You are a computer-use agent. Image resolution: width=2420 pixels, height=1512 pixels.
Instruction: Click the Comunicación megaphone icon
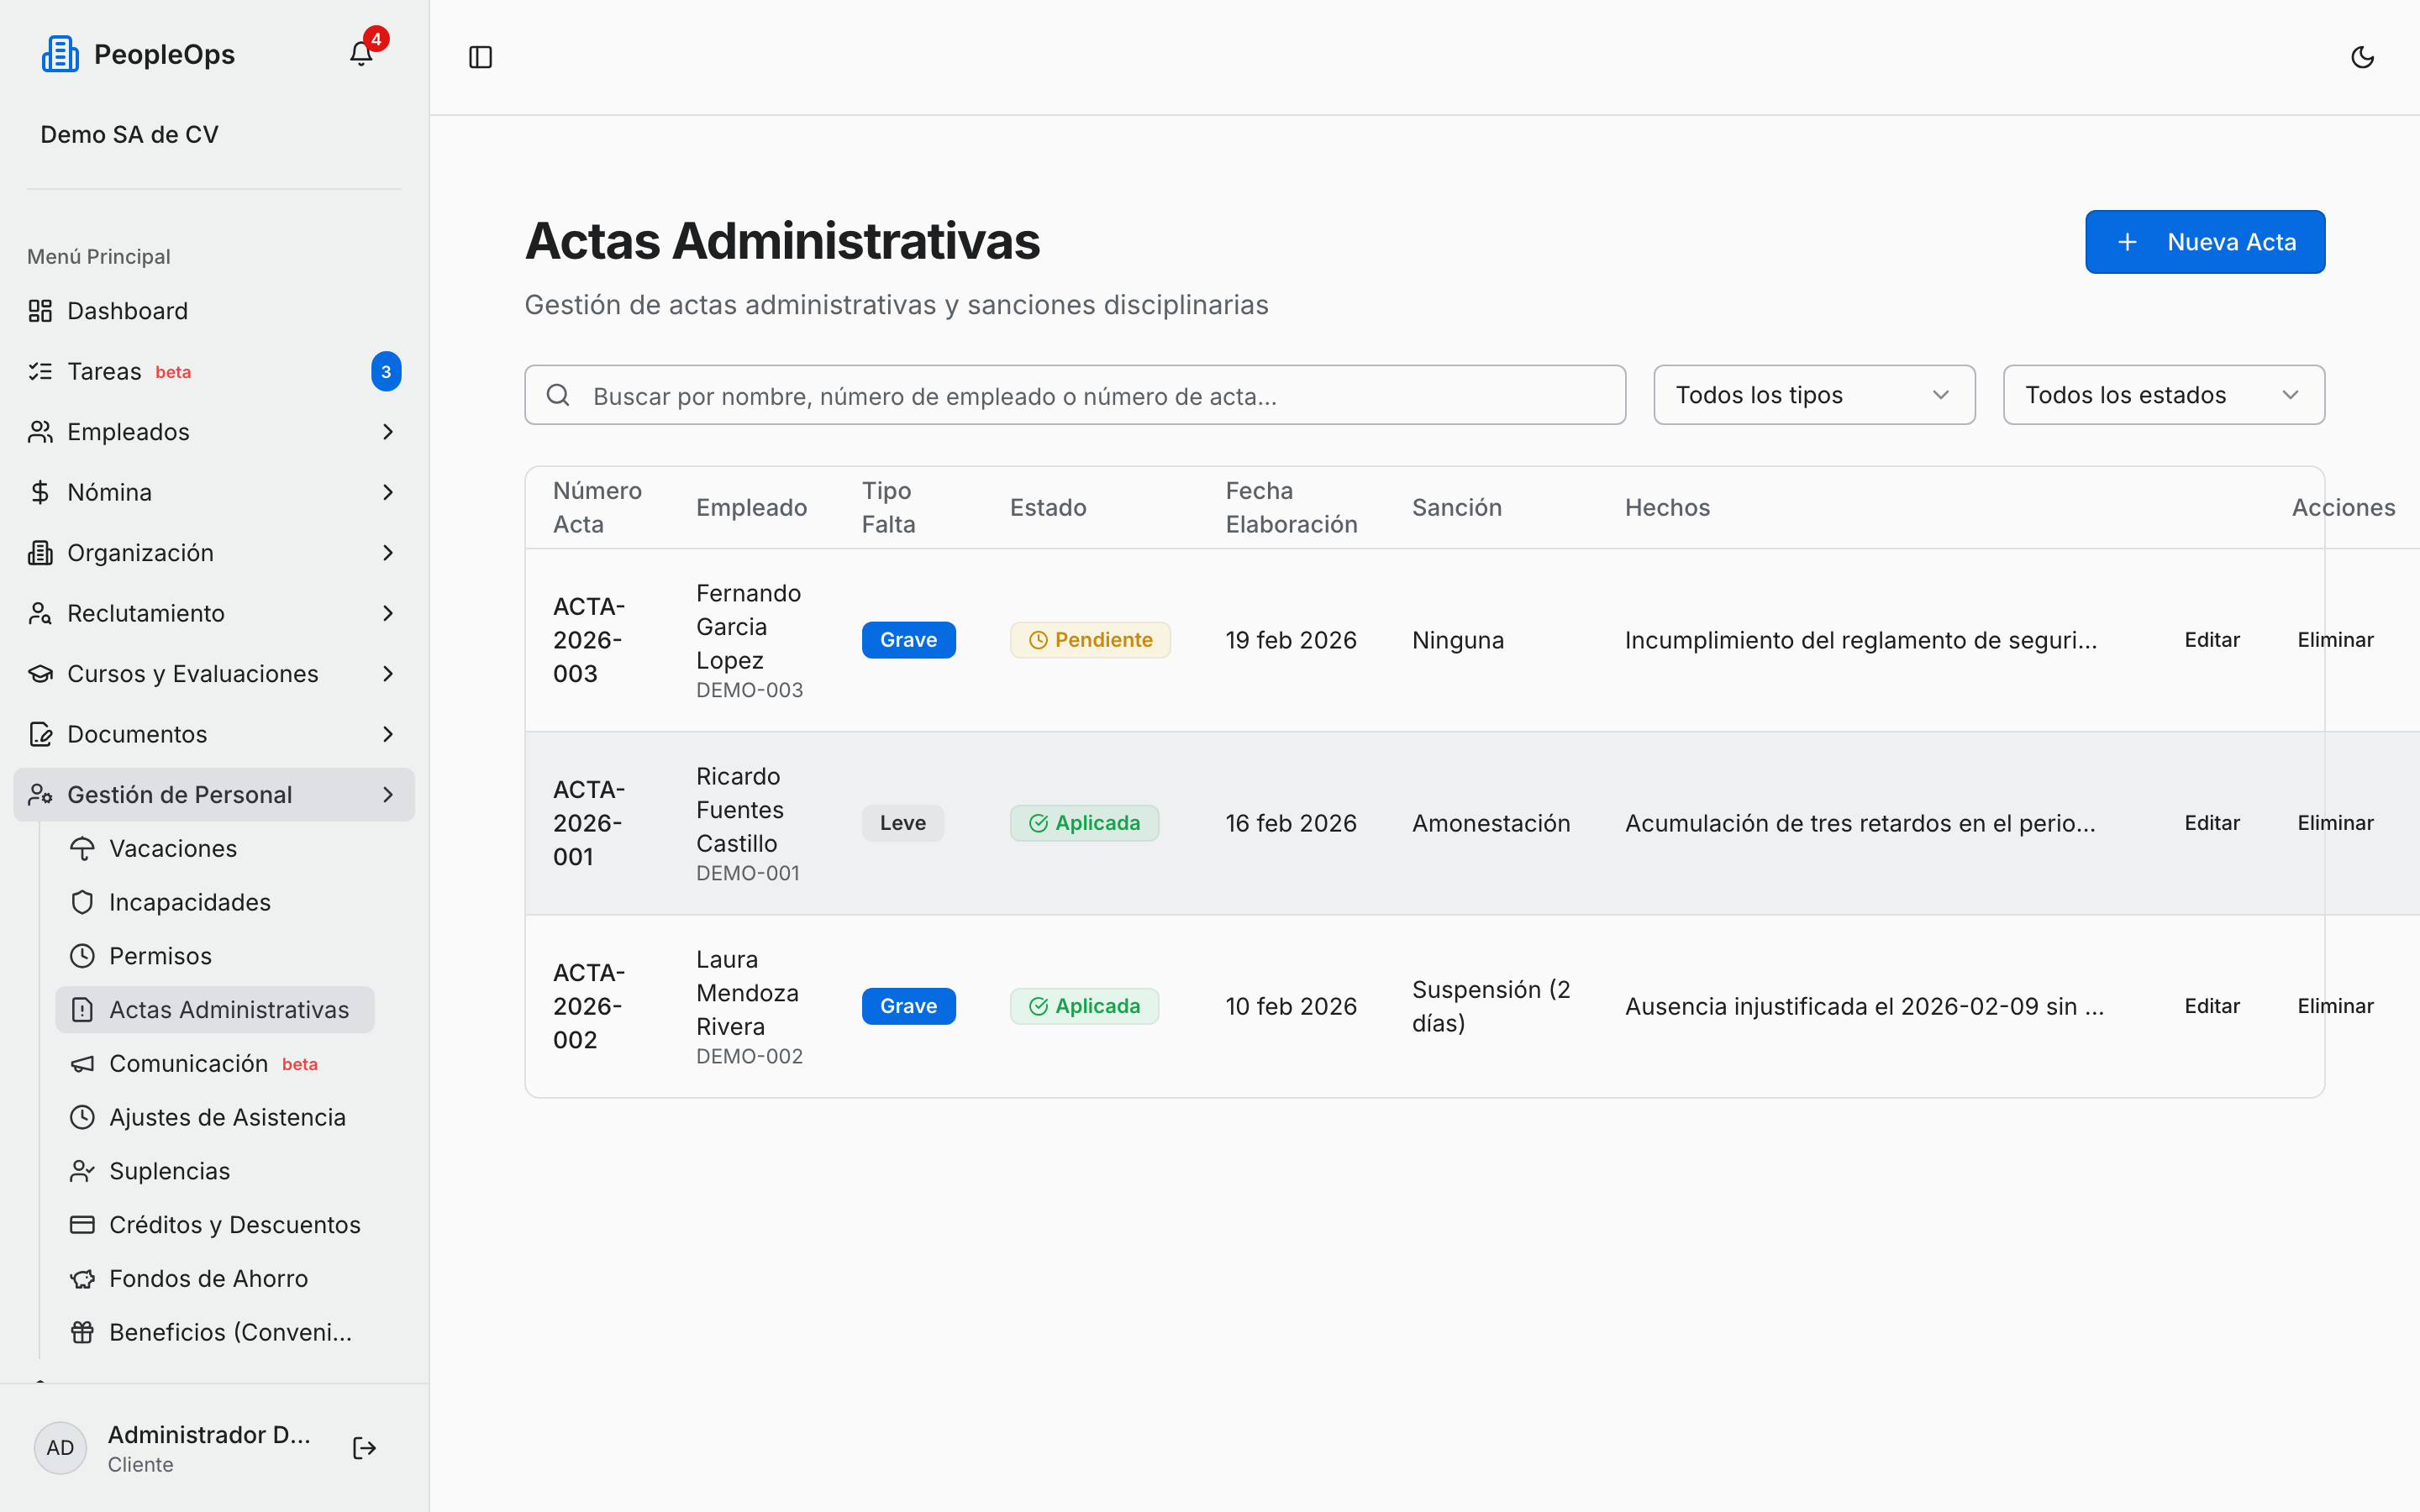coord(82,1064)
